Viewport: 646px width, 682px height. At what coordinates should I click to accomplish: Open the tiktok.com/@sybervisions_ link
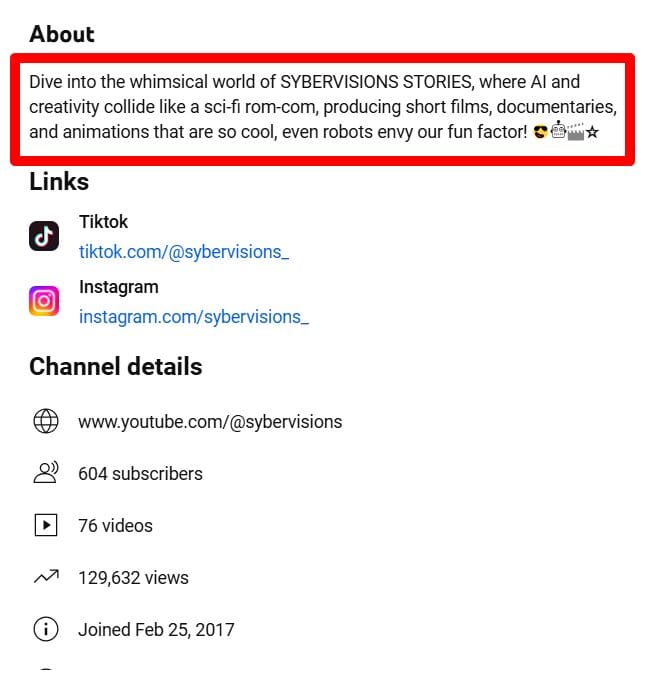tap(184, 252)
